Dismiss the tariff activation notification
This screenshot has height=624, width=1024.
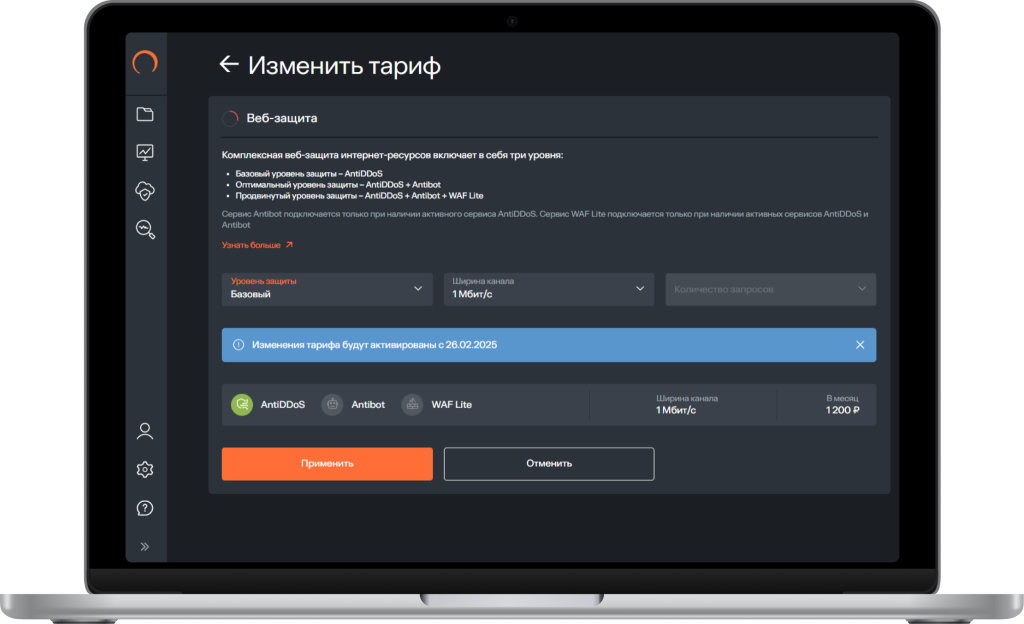point(859,344)
